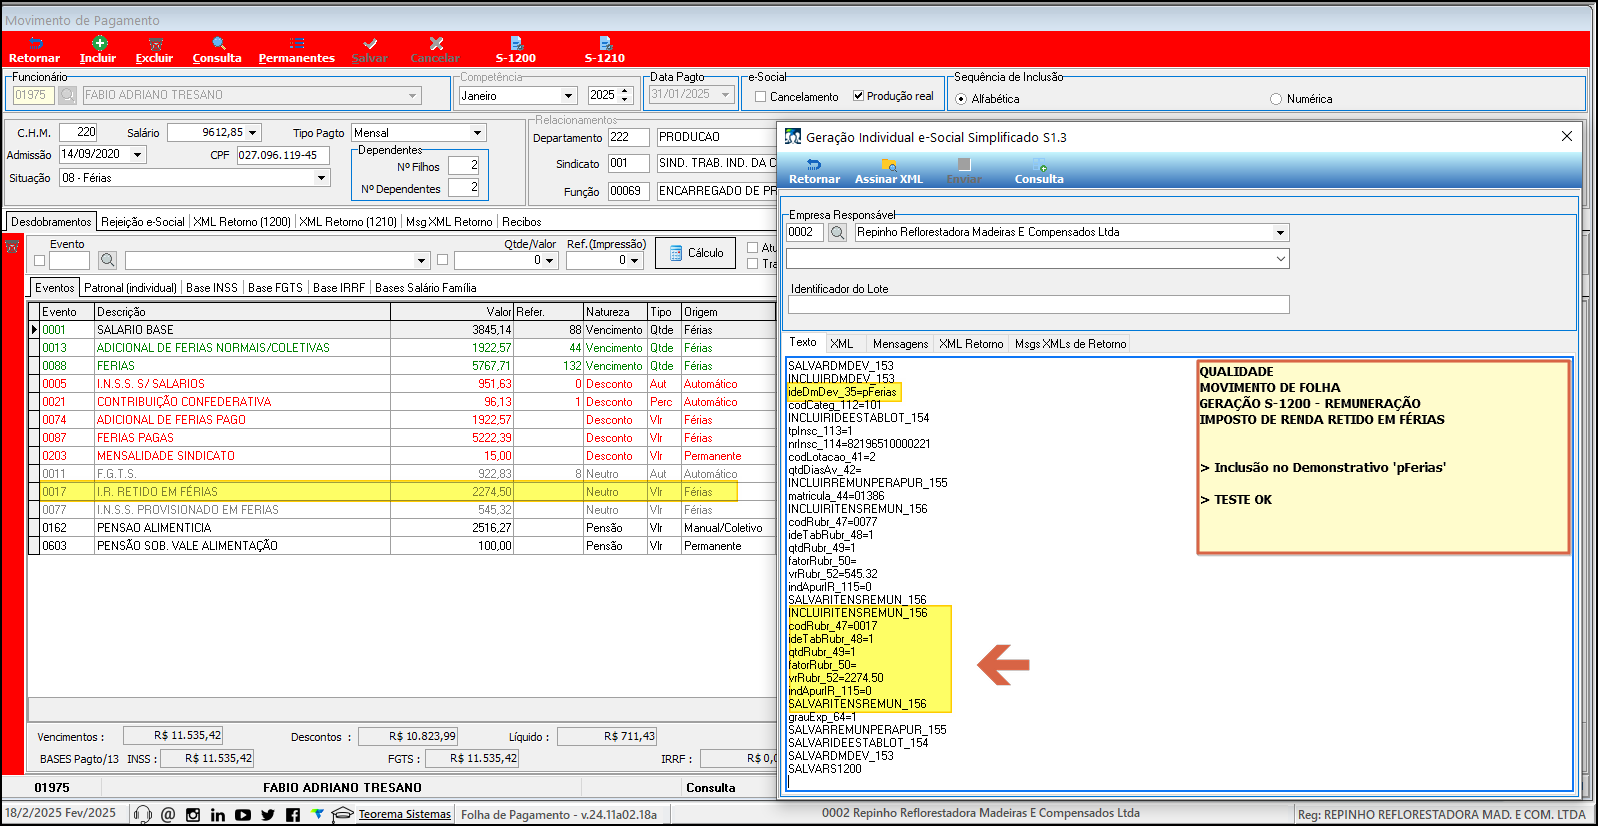Screen dimensions: 1598x826
Task: Switch to Rejeição e-Social tab
Action: 143,222
